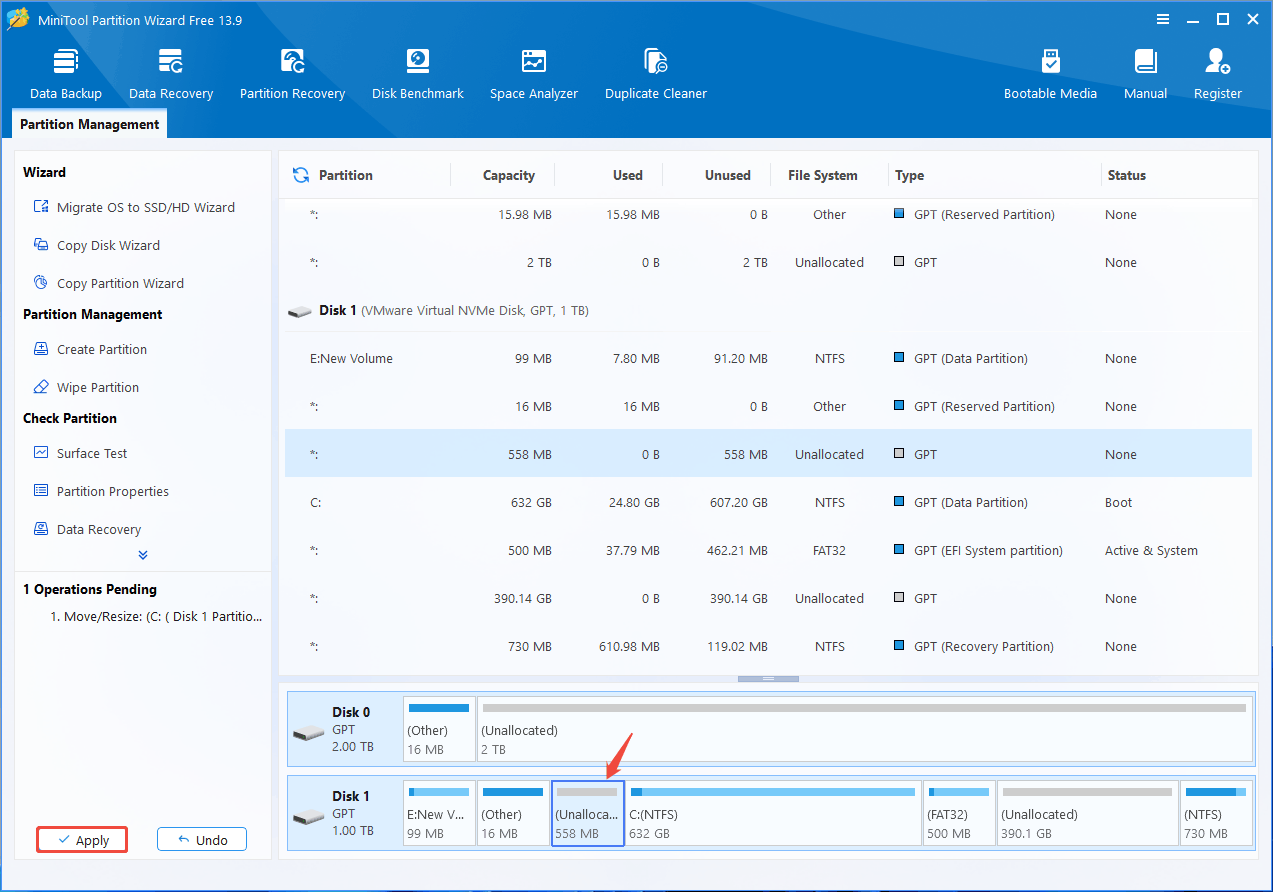Sort by the Used column header
Screen dimensions: 1273x892
pyautogui.click(x=627, y=175)
